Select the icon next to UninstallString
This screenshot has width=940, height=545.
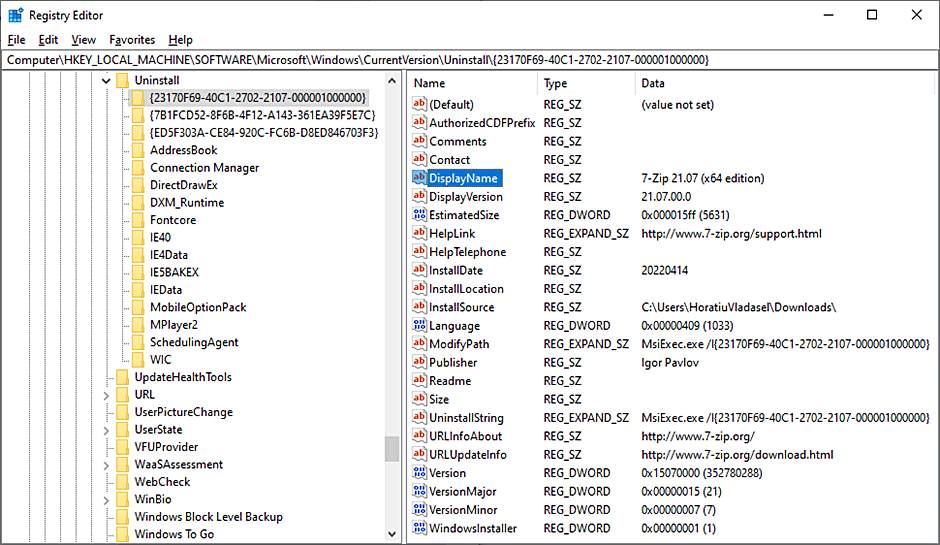pyautogui.click(x=419, y=418)
